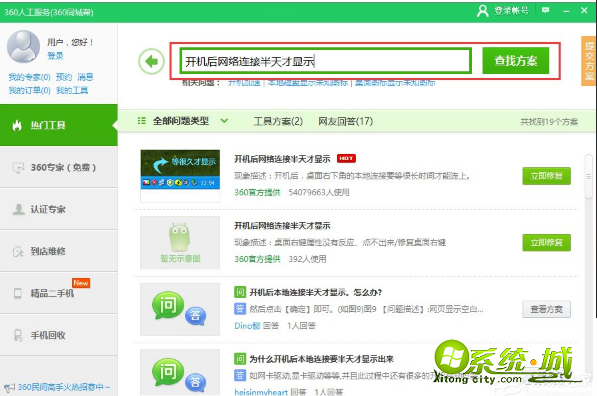Click the green 问 badge of 开机后本地连接半天才显示

(239, 292)
